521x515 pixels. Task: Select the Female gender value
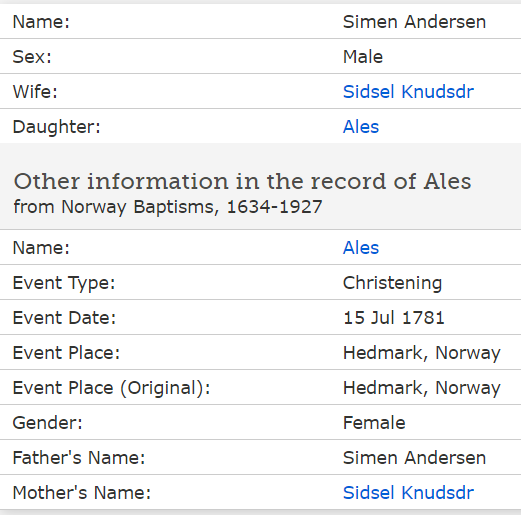(374, 423)
